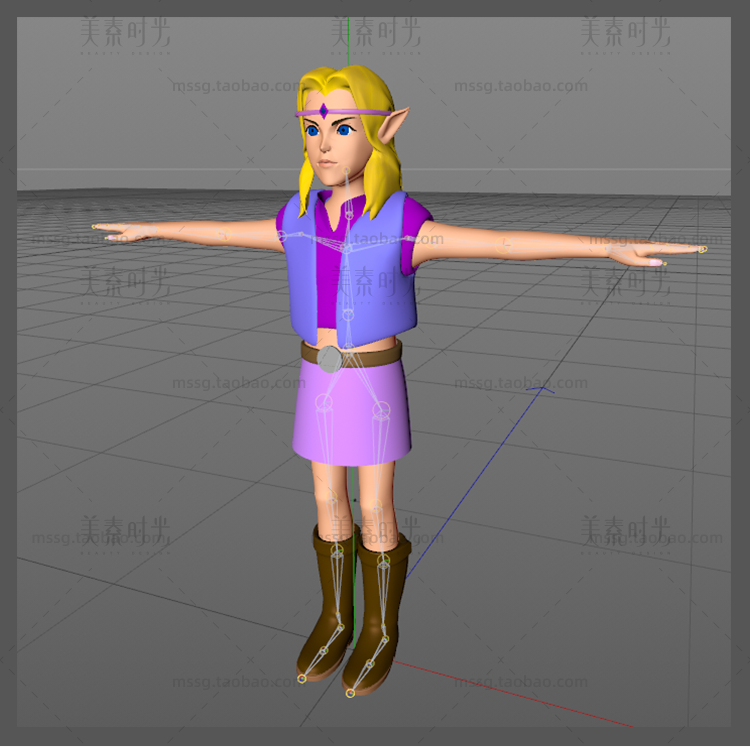Click the character's pointed elf ear

click(393, 125)
